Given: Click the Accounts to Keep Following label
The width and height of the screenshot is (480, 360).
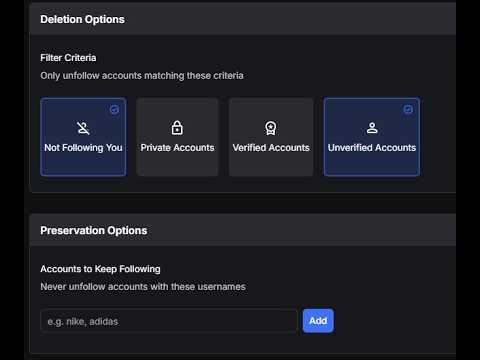Looking at the screenshot, I should 100,269.
